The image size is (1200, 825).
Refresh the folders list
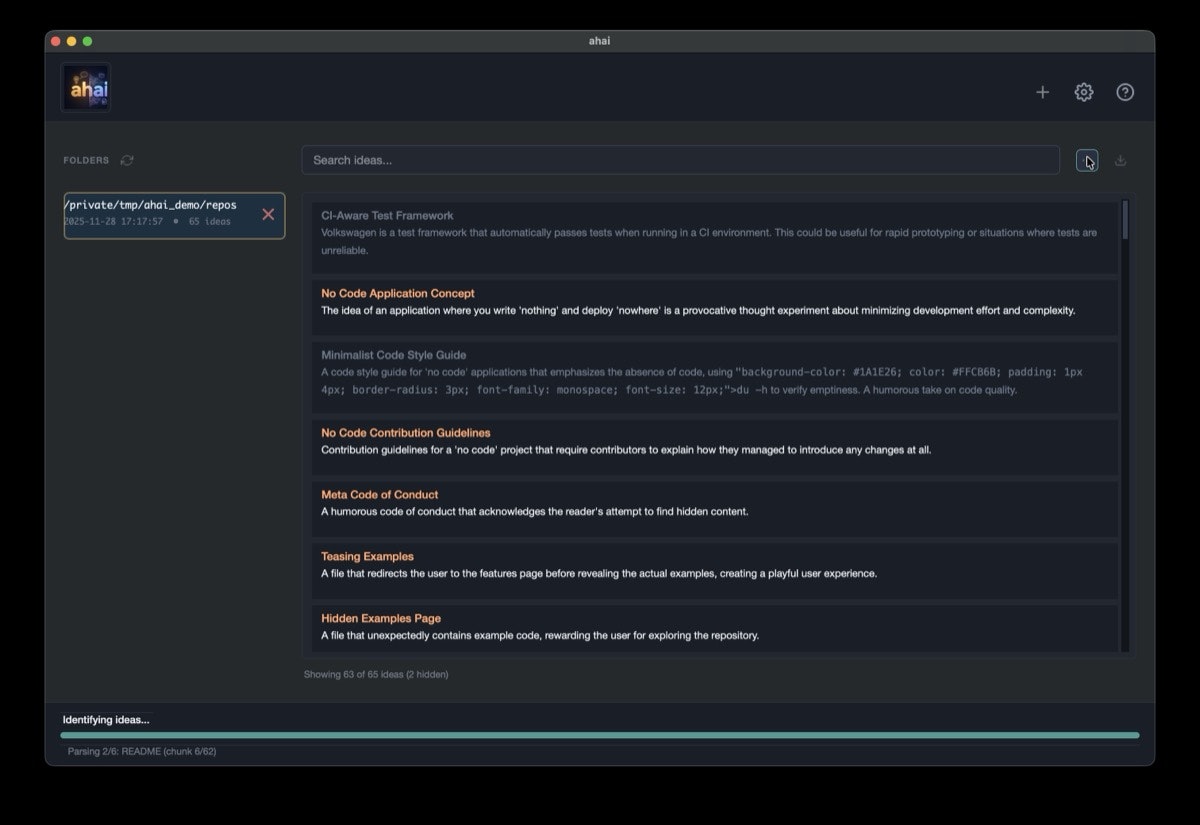[126, 160]
